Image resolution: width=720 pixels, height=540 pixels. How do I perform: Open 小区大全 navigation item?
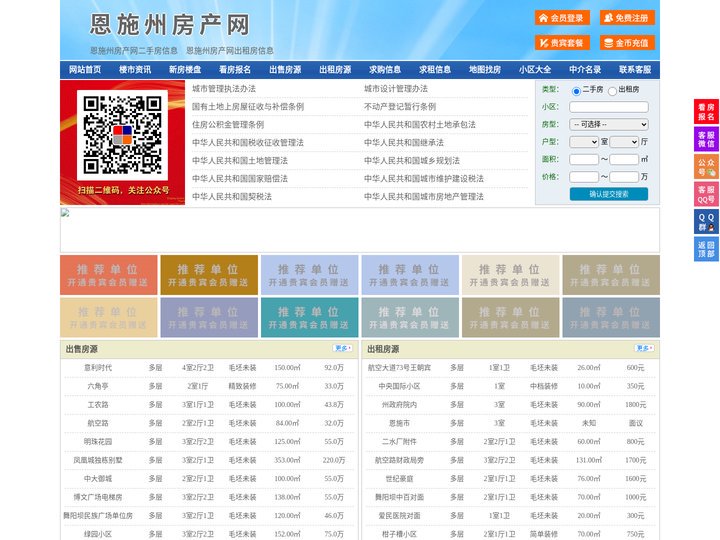coord(535,70)
